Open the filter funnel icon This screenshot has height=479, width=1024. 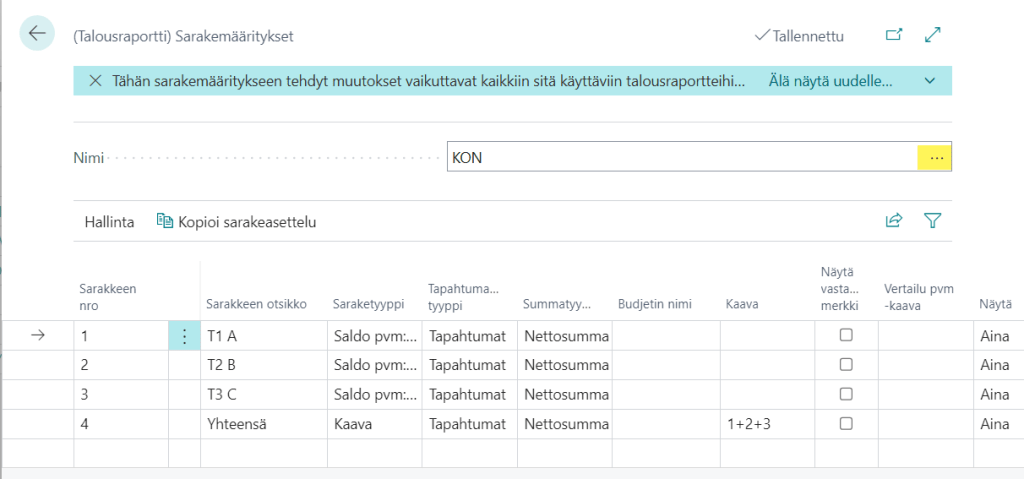tap(933, 221)
